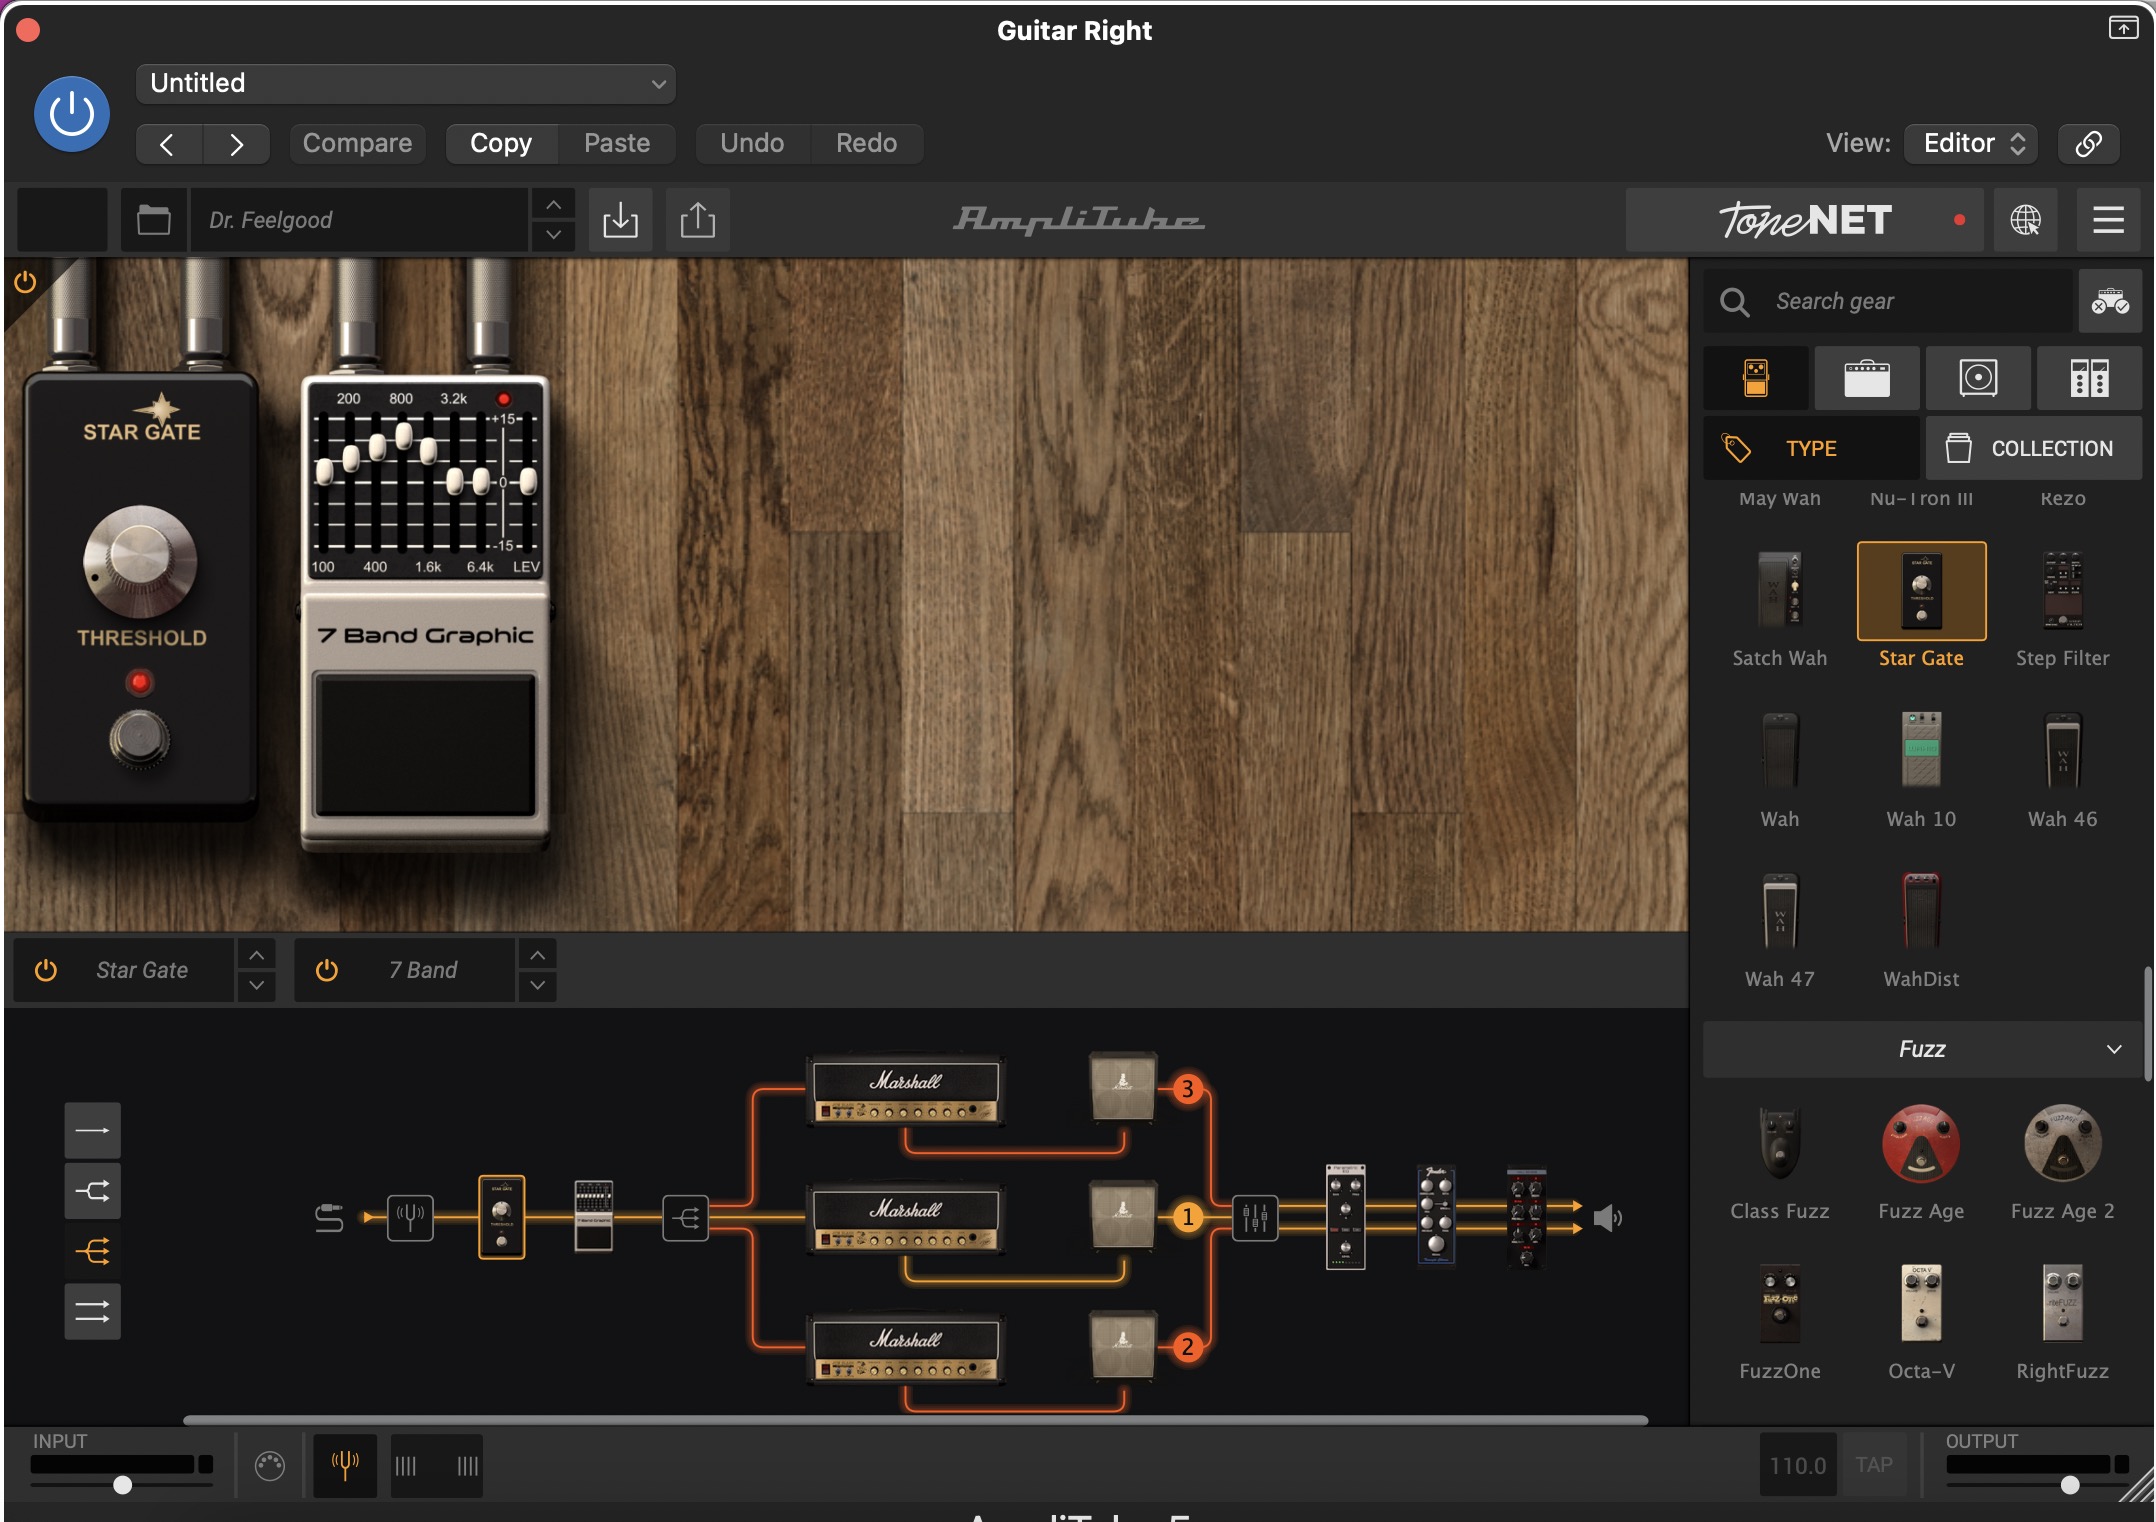The image size is (2156, 1522).
Task: Select the tuner in signal chain
Action: [x=410, y=1218]
